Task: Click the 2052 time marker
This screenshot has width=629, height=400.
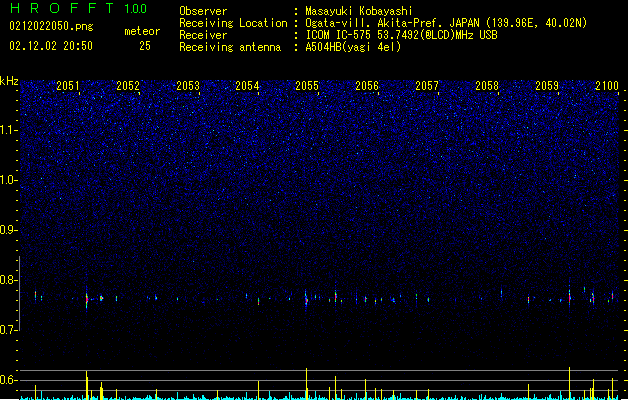Action: pyautogui.click(x=128, y=85)
